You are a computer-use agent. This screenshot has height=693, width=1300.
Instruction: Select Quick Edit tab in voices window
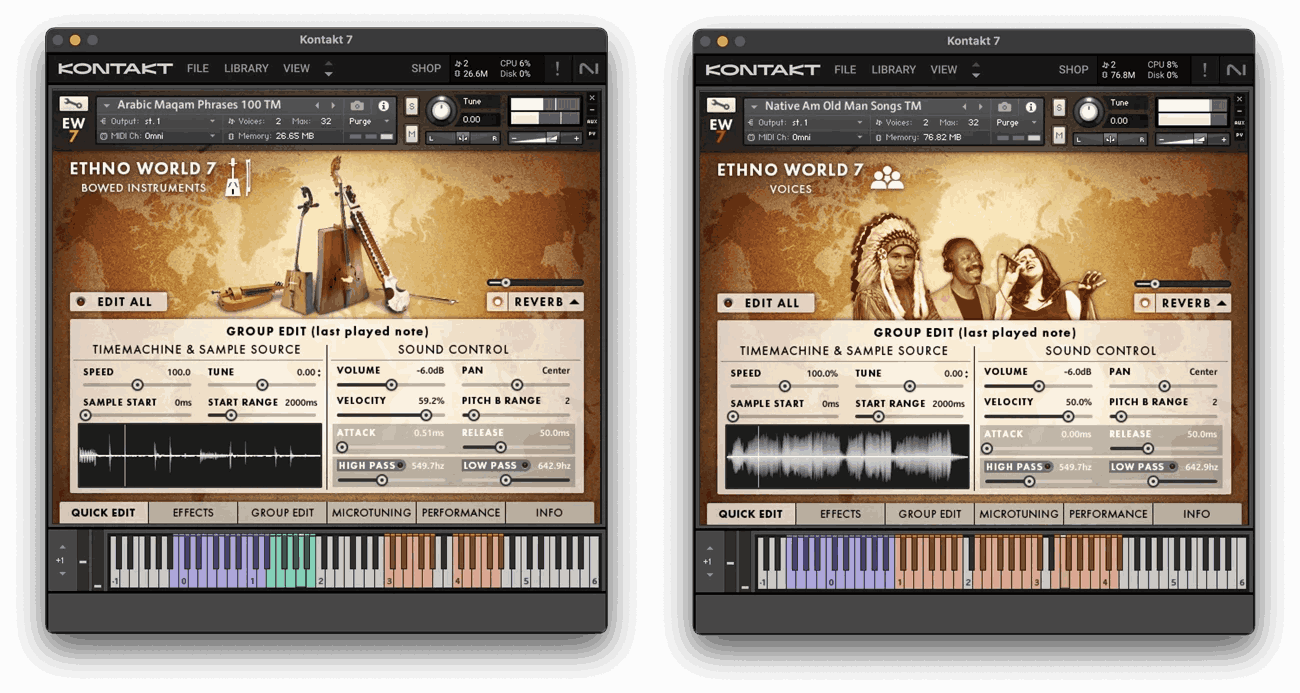[x=750, y=514]
